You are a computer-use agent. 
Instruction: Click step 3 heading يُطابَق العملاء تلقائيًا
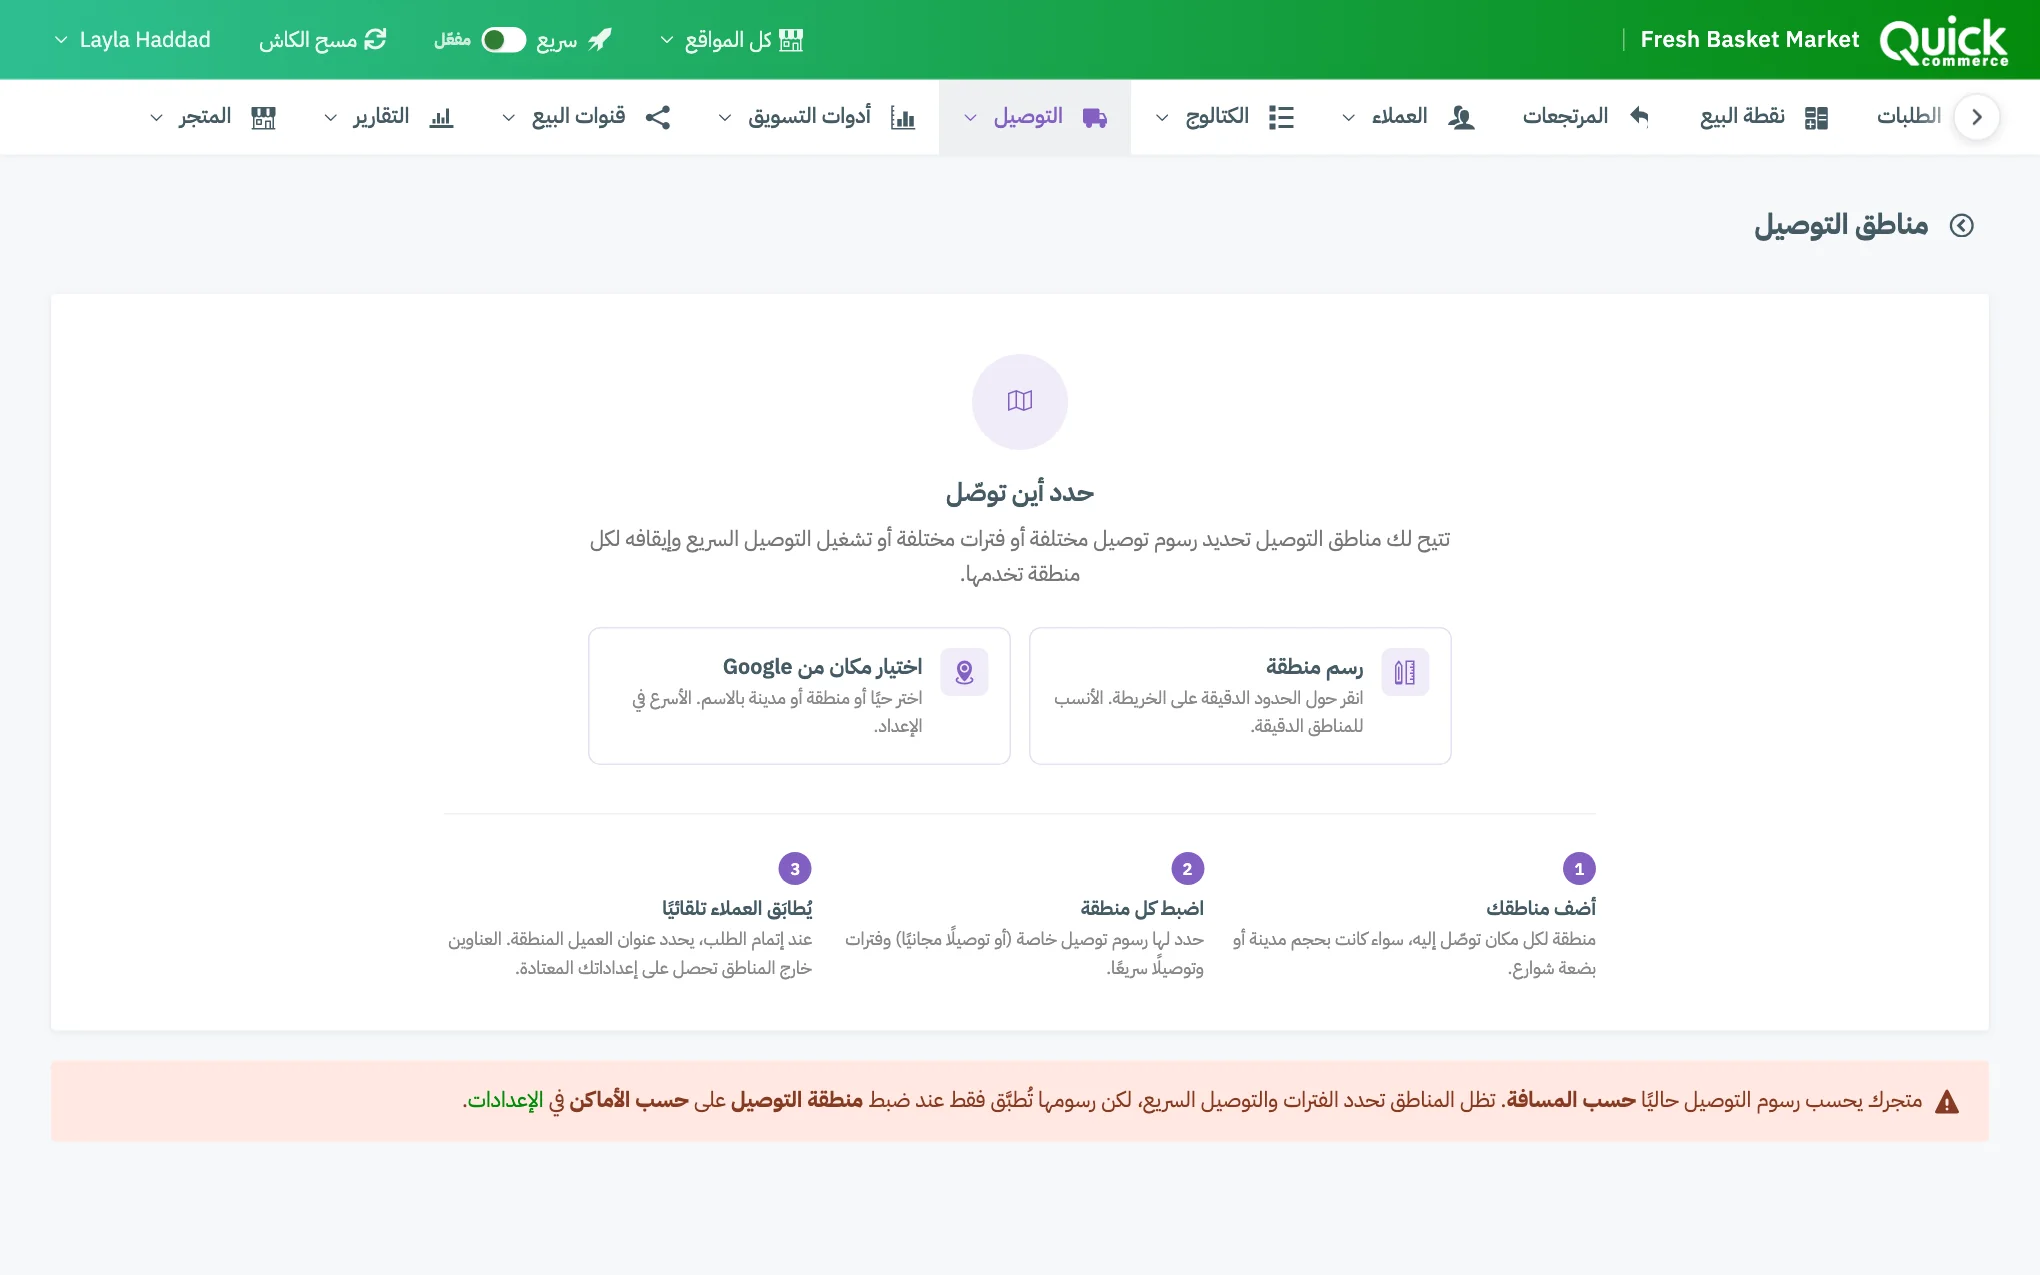(x=737, y=908)
